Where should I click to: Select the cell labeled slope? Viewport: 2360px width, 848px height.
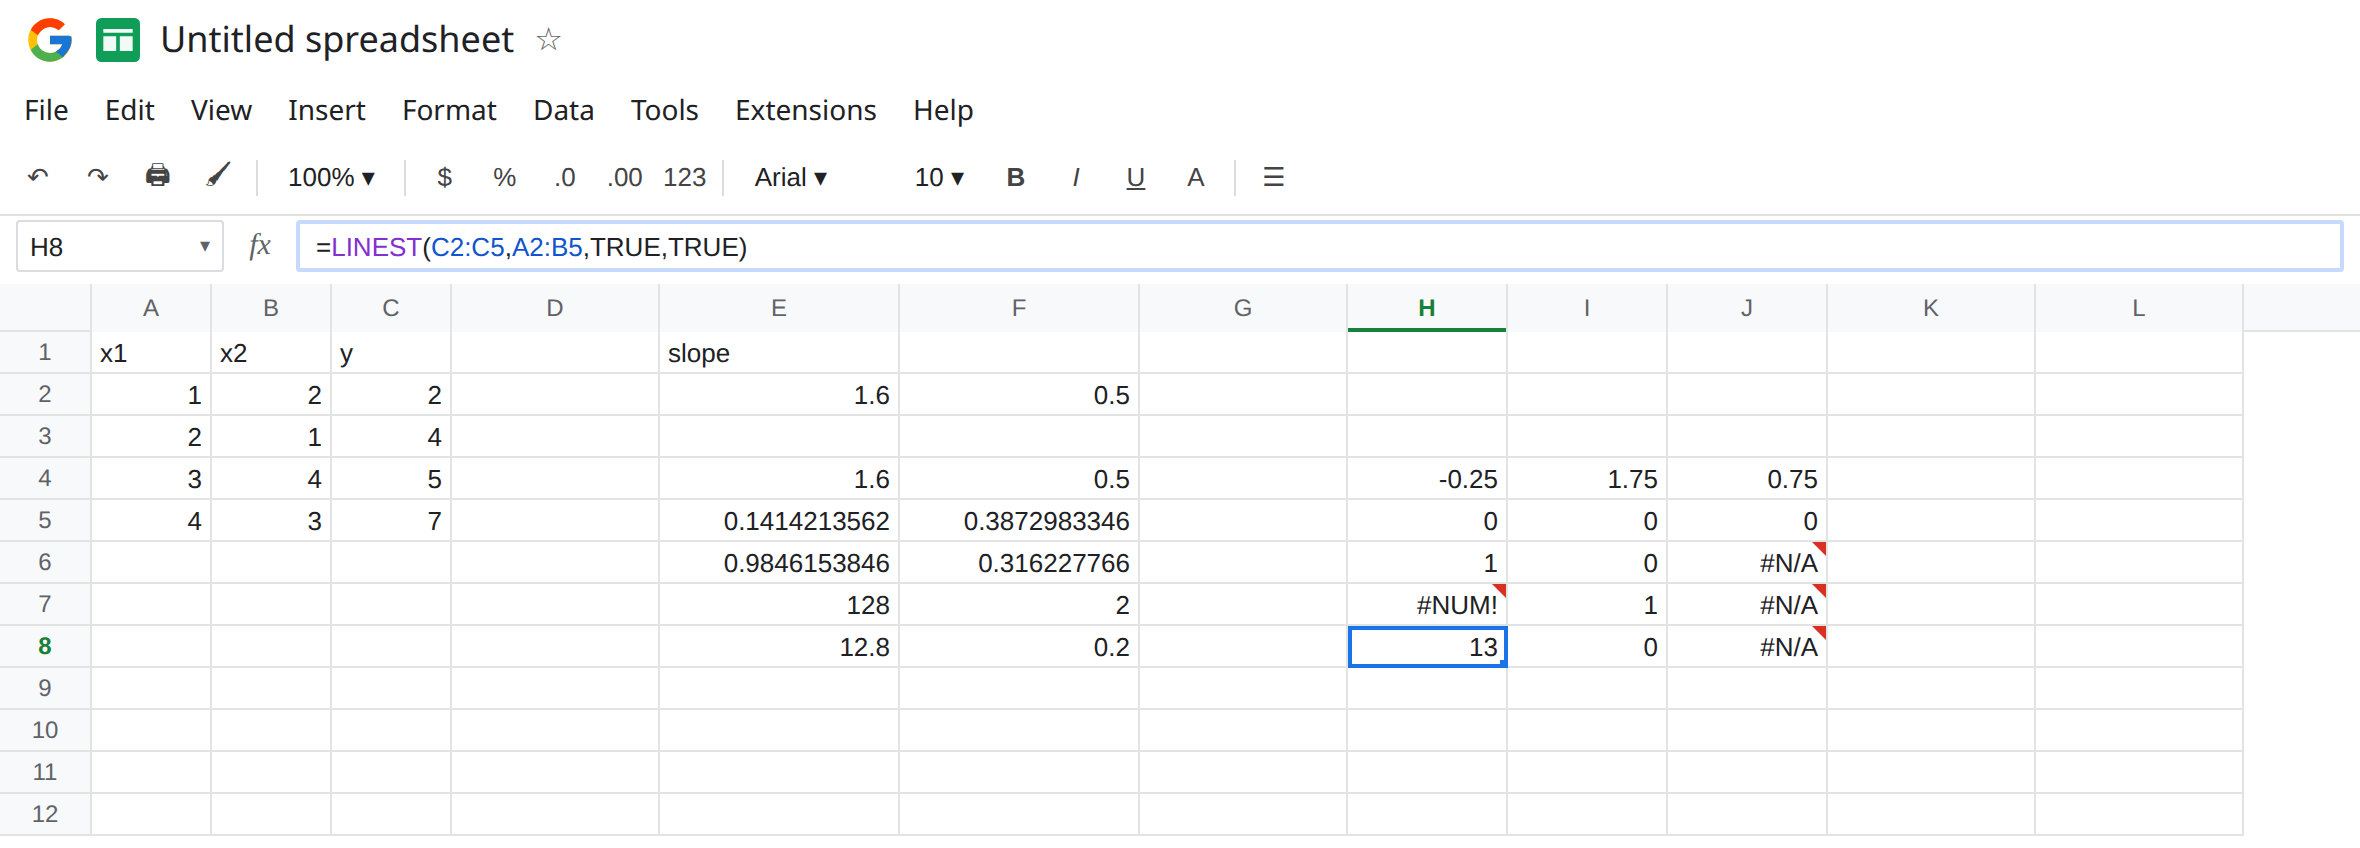pos(779,353)
